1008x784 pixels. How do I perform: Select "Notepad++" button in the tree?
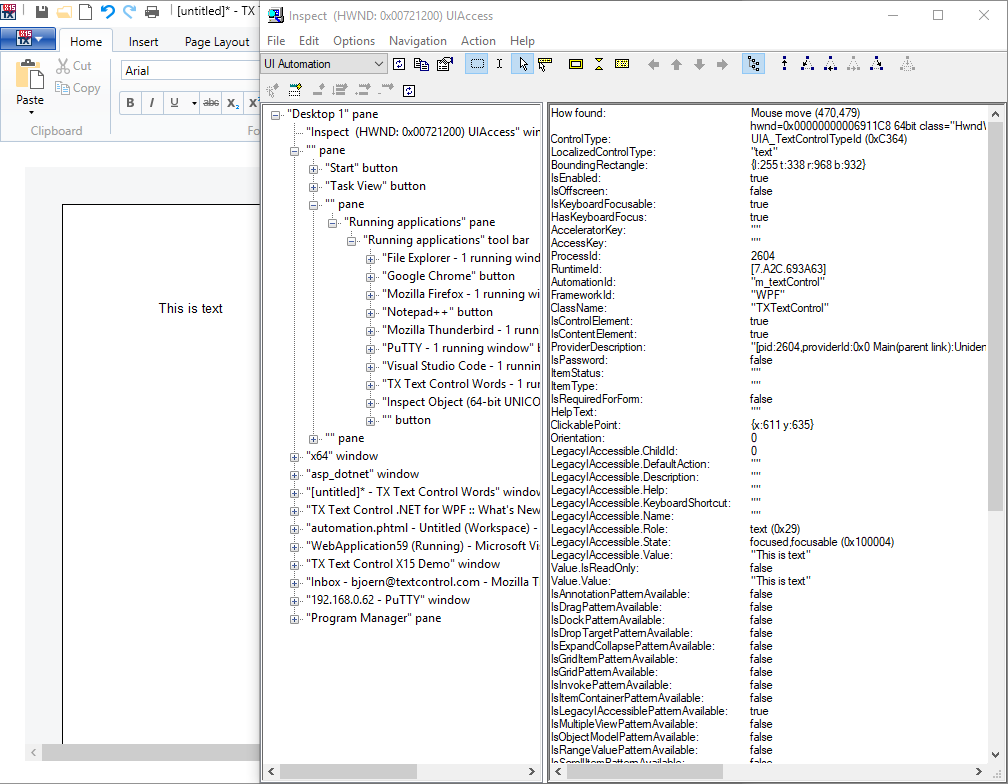437,312
